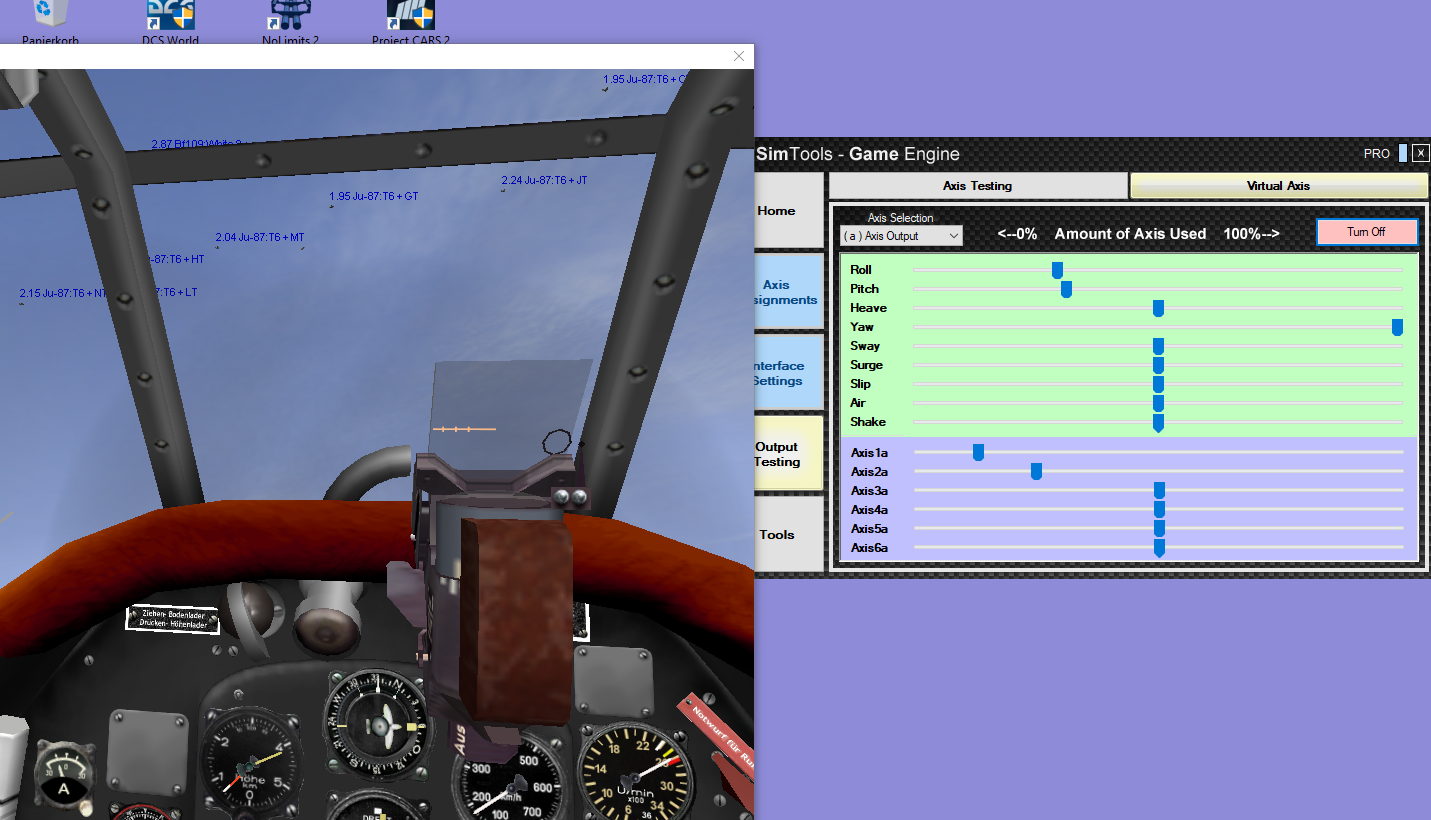The height and width of the screenshot is (820, 1431).
Task: Switch to the Output Testing section
Action: point(789,454)
